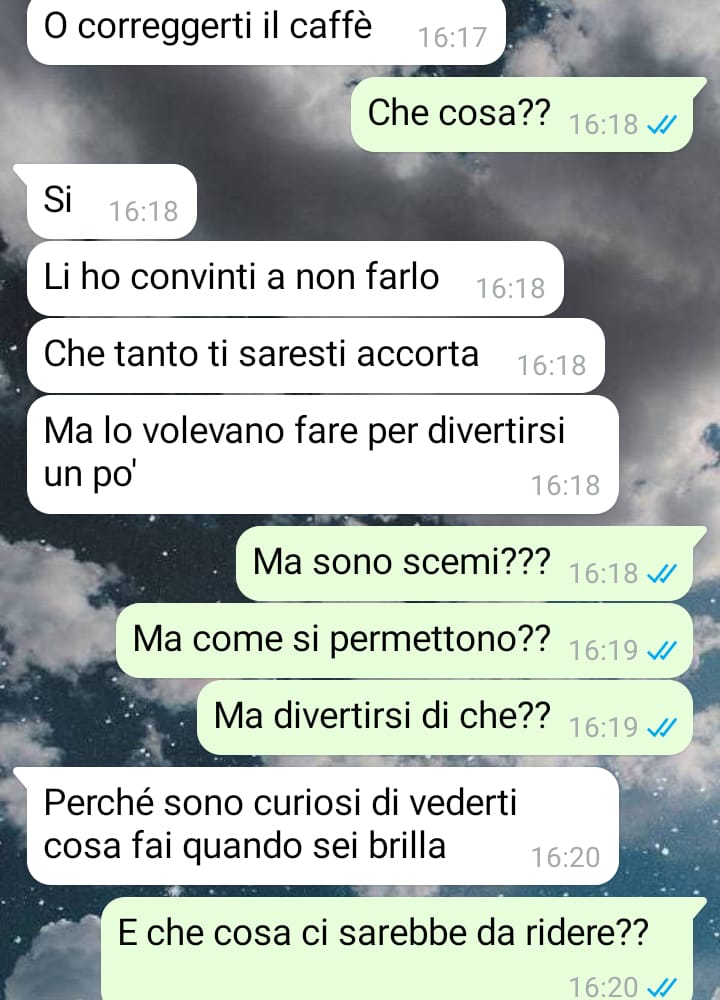This screenshot has width=720, height=1000.
Task: Tap read ticks on 'E che cosa ci sarebbe' message
Action: click(662, 987)
